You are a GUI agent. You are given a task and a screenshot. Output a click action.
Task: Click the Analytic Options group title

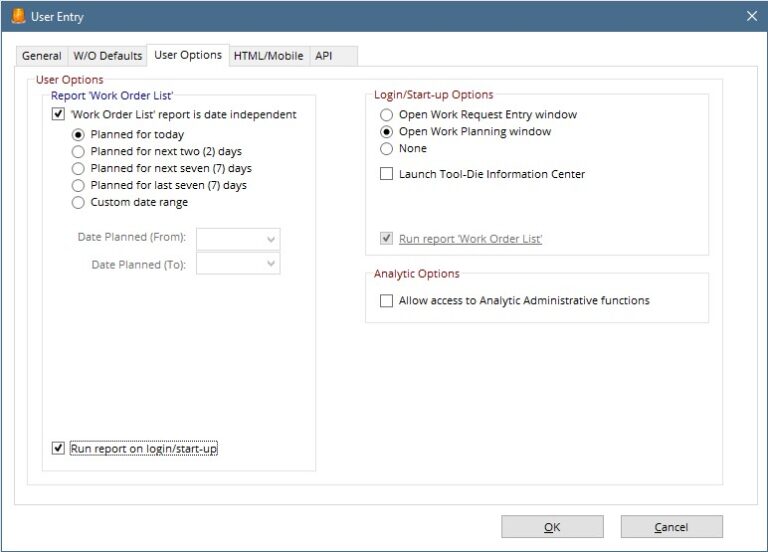point(417,274)
